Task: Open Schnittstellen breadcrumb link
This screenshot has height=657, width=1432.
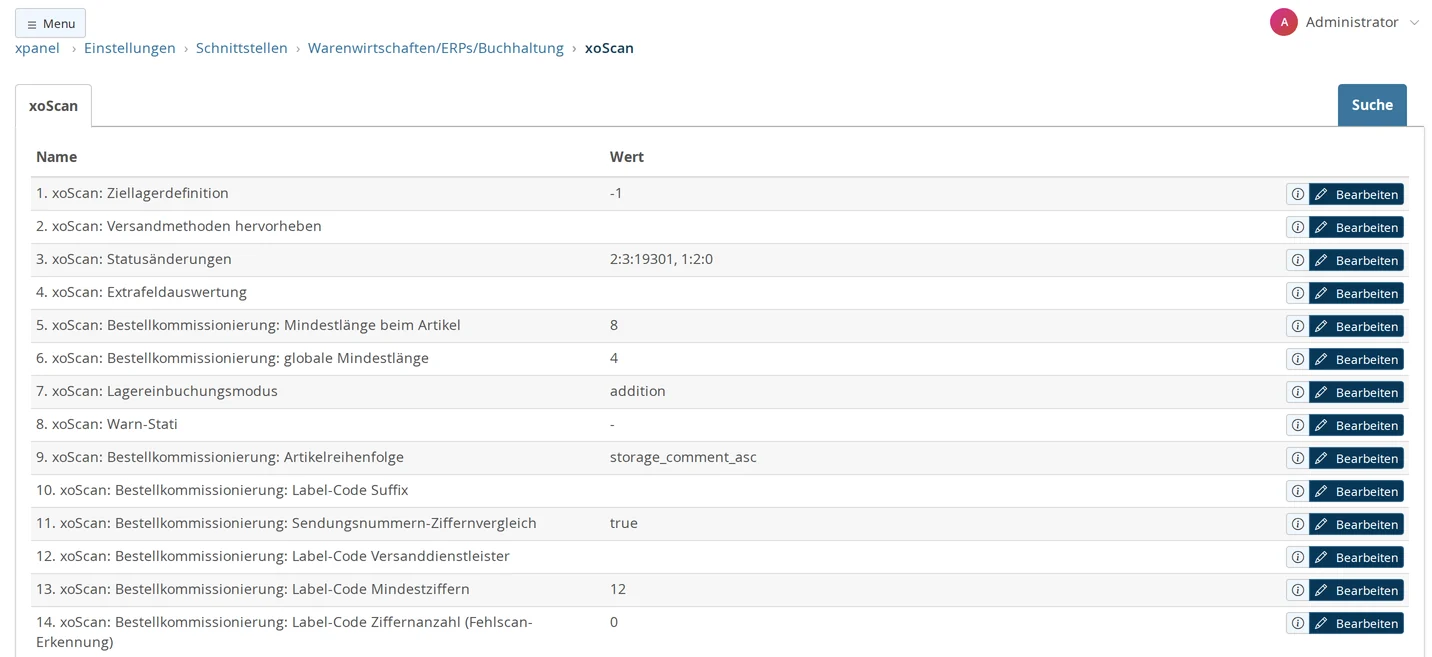Action: tap(242, 48)
